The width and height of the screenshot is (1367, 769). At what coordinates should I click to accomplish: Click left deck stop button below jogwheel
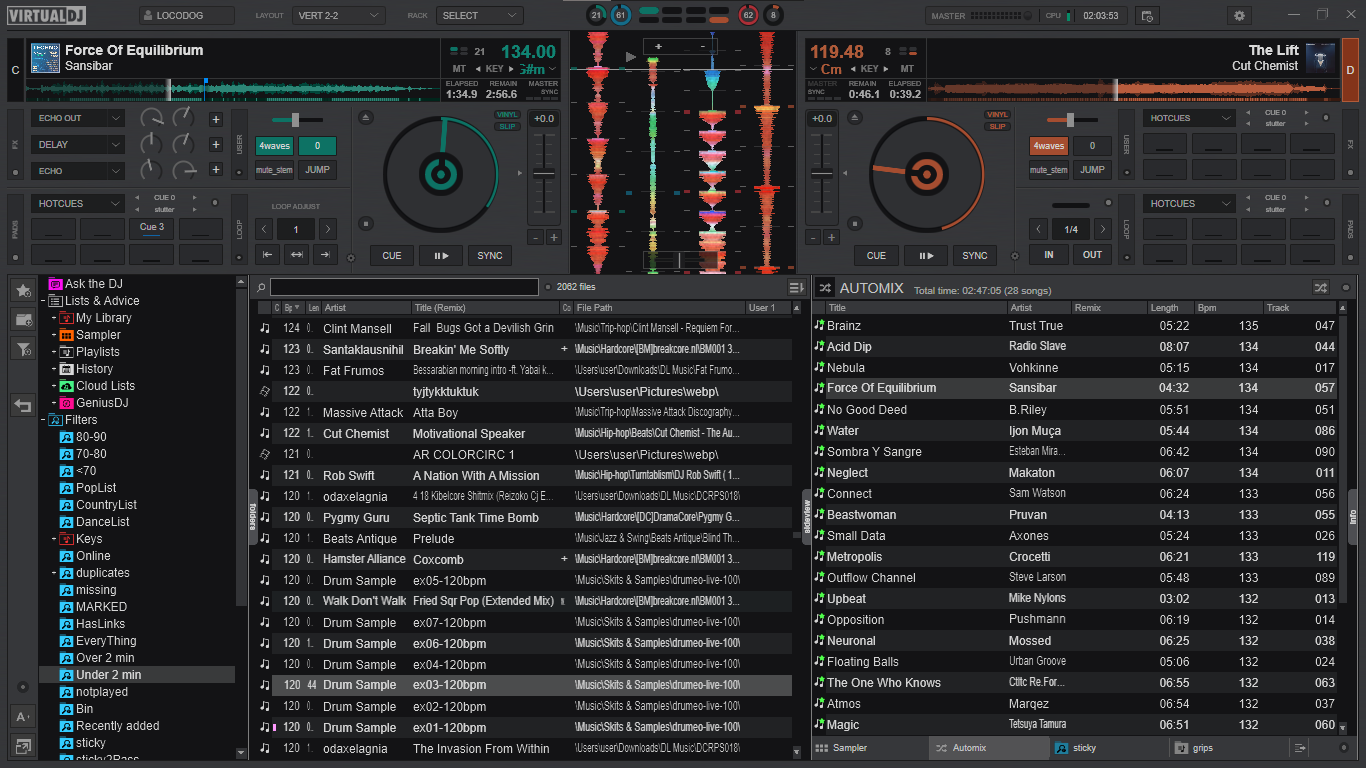coord(366,224)
